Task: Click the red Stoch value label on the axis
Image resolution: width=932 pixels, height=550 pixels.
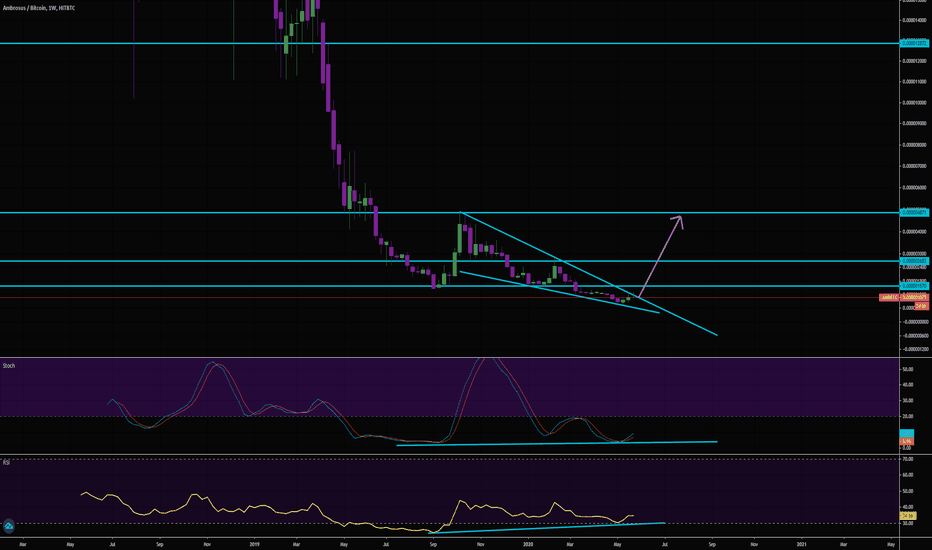Action: pyautogui.click(x=906, y=441)
